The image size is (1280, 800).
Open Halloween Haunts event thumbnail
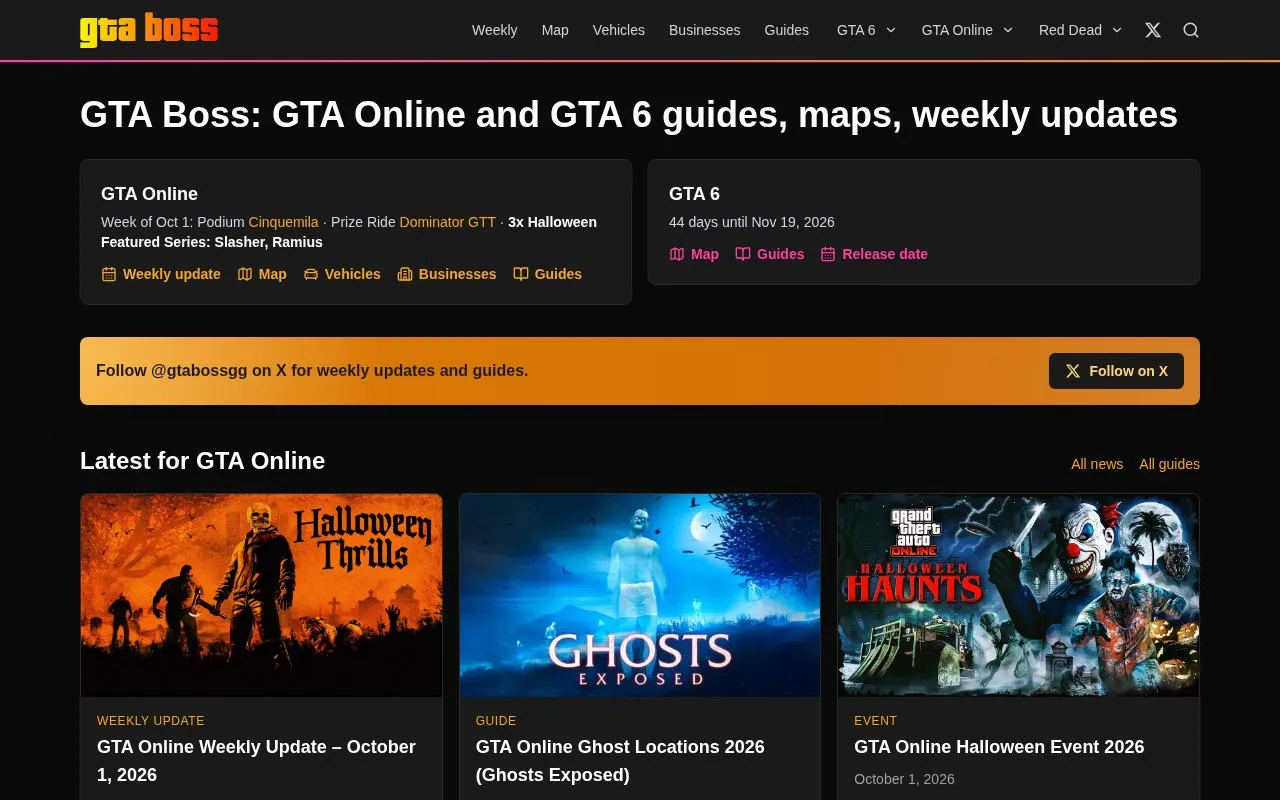point(1018,595)
